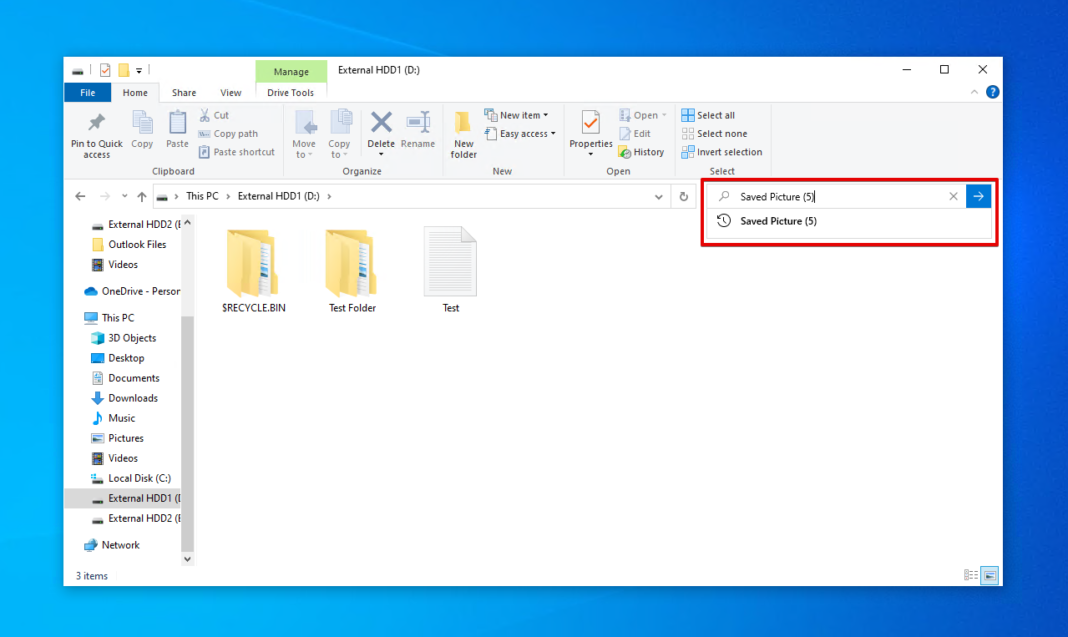
Task: Switch to the View ribbon tab
Action: pos(231,92)
